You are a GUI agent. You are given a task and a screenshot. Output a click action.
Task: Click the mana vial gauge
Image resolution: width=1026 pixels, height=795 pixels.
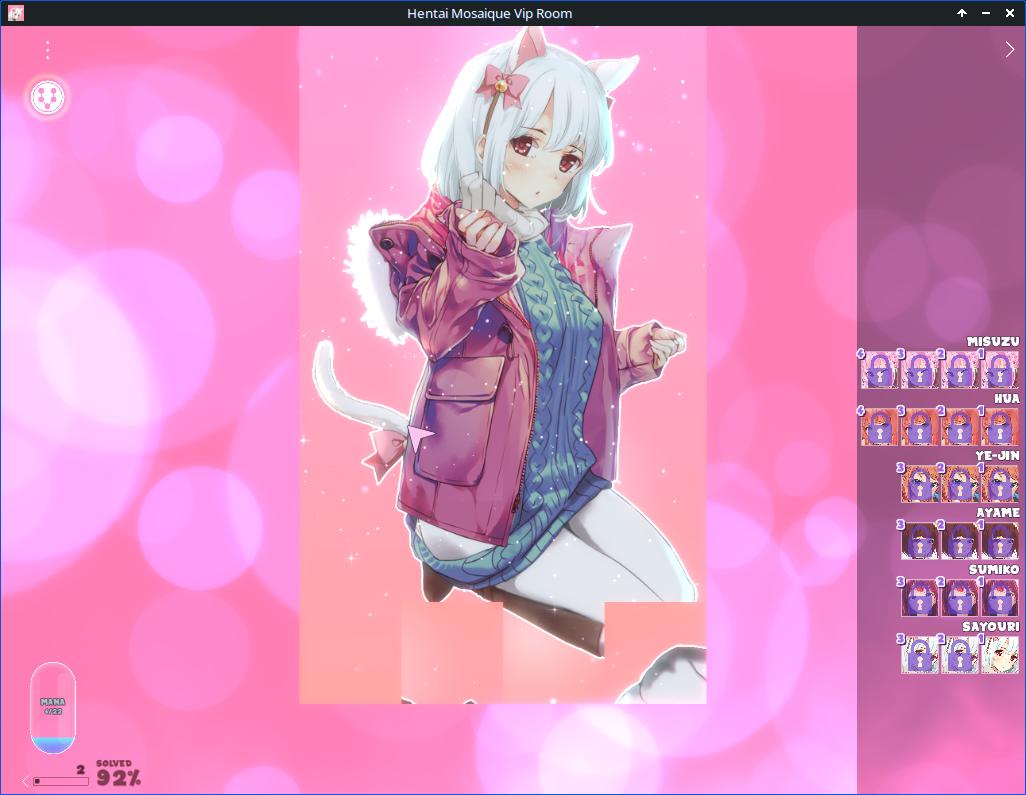pyautogui.click(x=53, y=708)
